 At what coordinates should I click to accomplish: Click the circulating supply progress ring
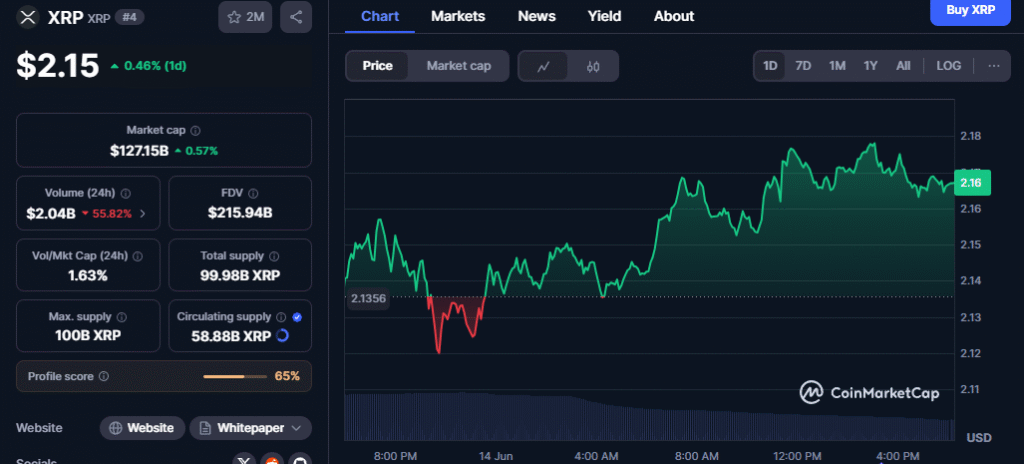coord(283,336)
